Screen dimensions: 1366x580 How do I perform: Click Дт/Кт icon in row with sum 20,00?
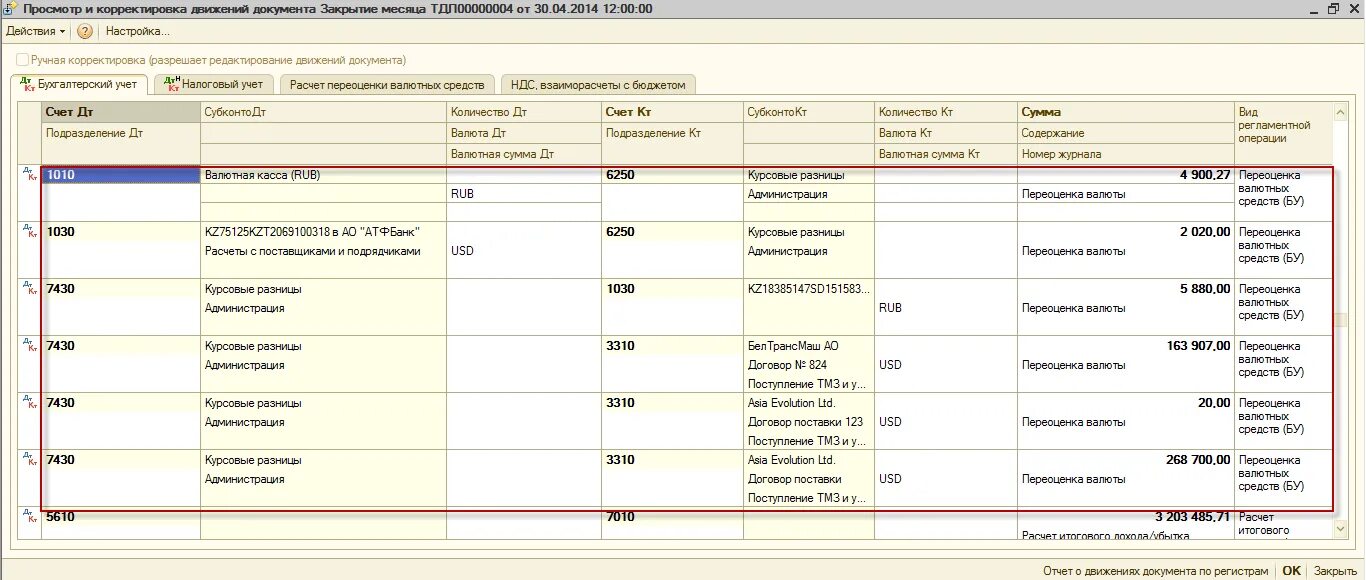[x=29, y=402]
